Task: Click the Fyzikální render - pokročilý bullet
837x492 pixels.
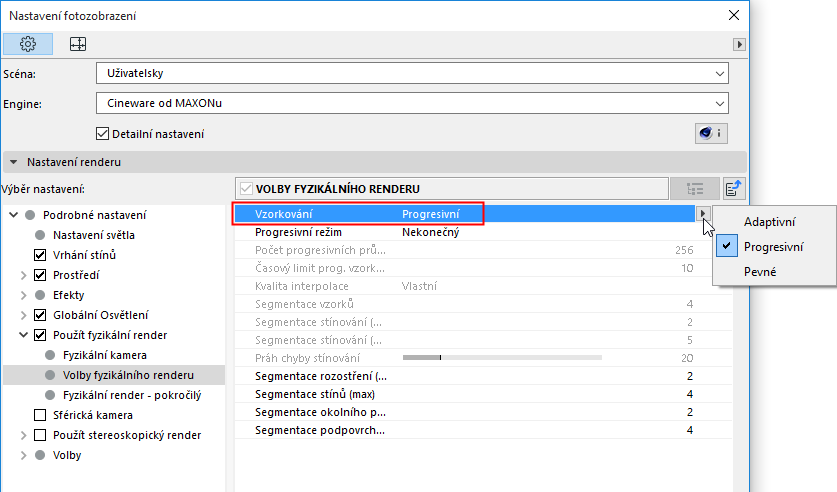Action: click(50, 395)
